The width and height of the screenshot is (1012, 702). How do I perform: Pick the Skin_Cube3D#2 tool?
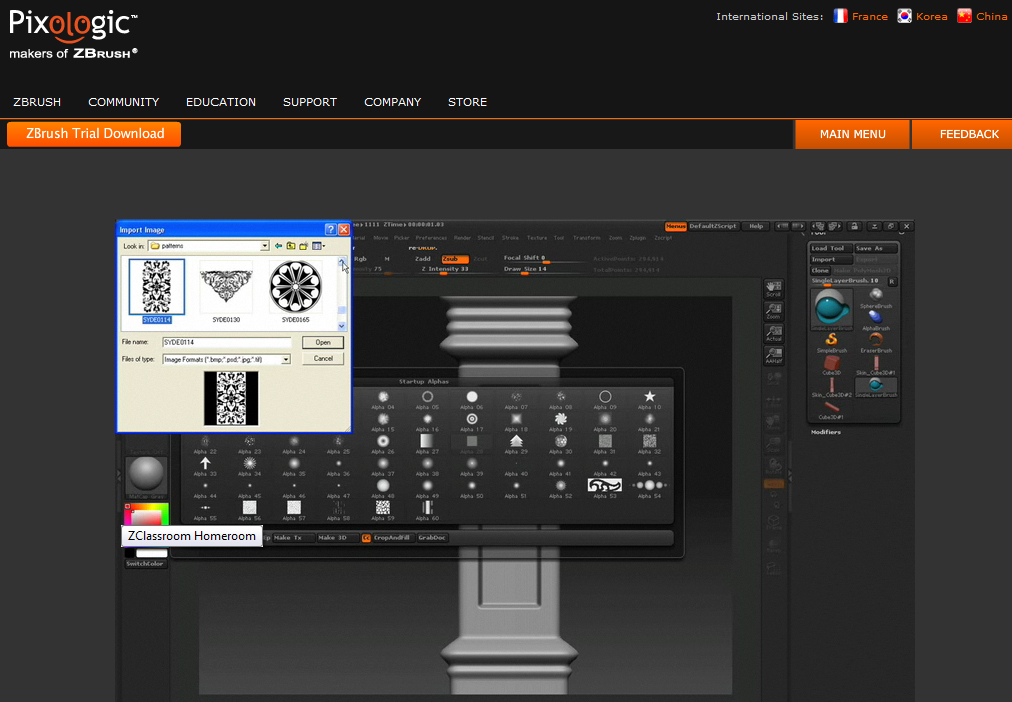pos(831,387)
